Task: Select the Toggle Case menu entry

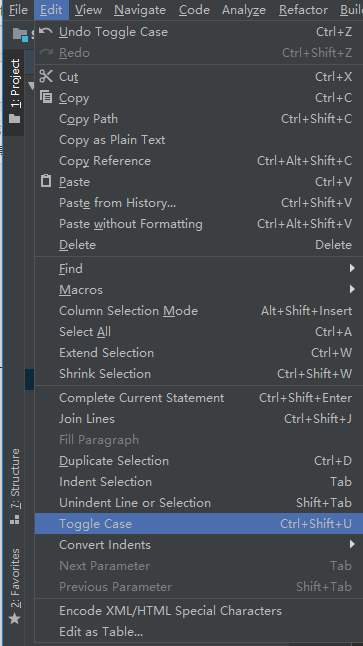Action: coord(199,523)
